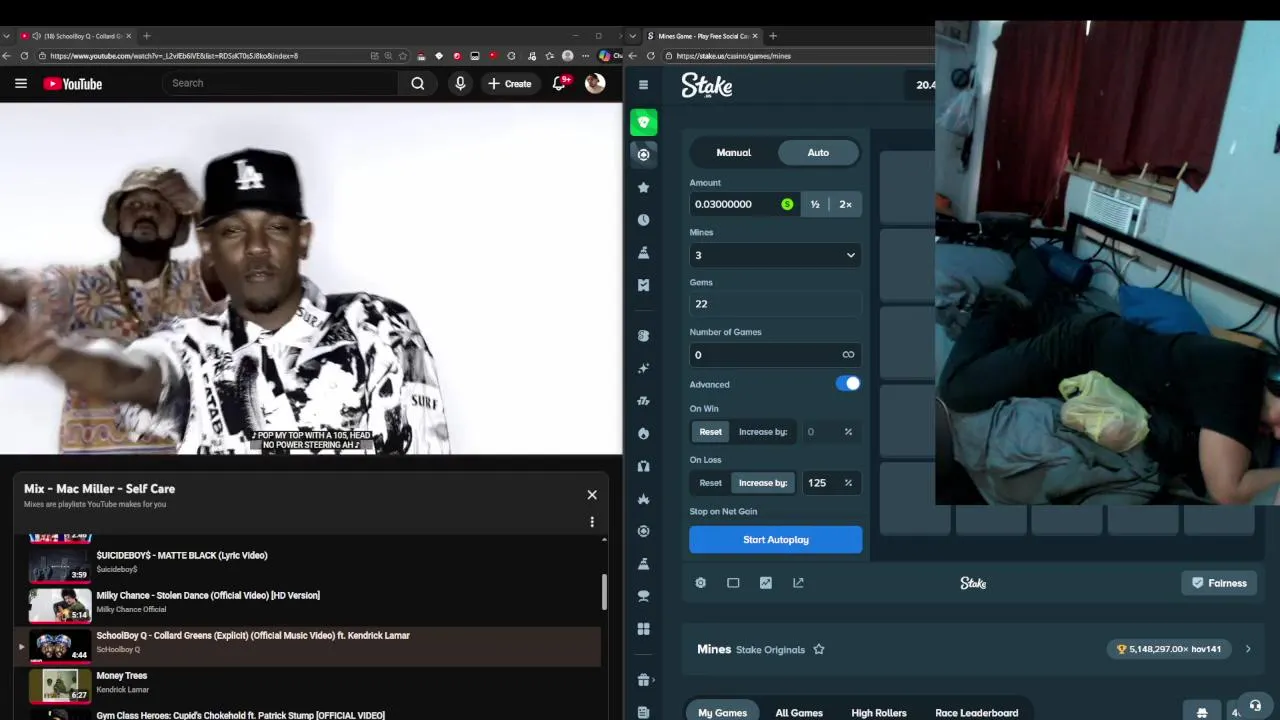Open the single flame icon in Stake sidebar
The height and width of the screenshot is (720, 1280).
(643, 433)
